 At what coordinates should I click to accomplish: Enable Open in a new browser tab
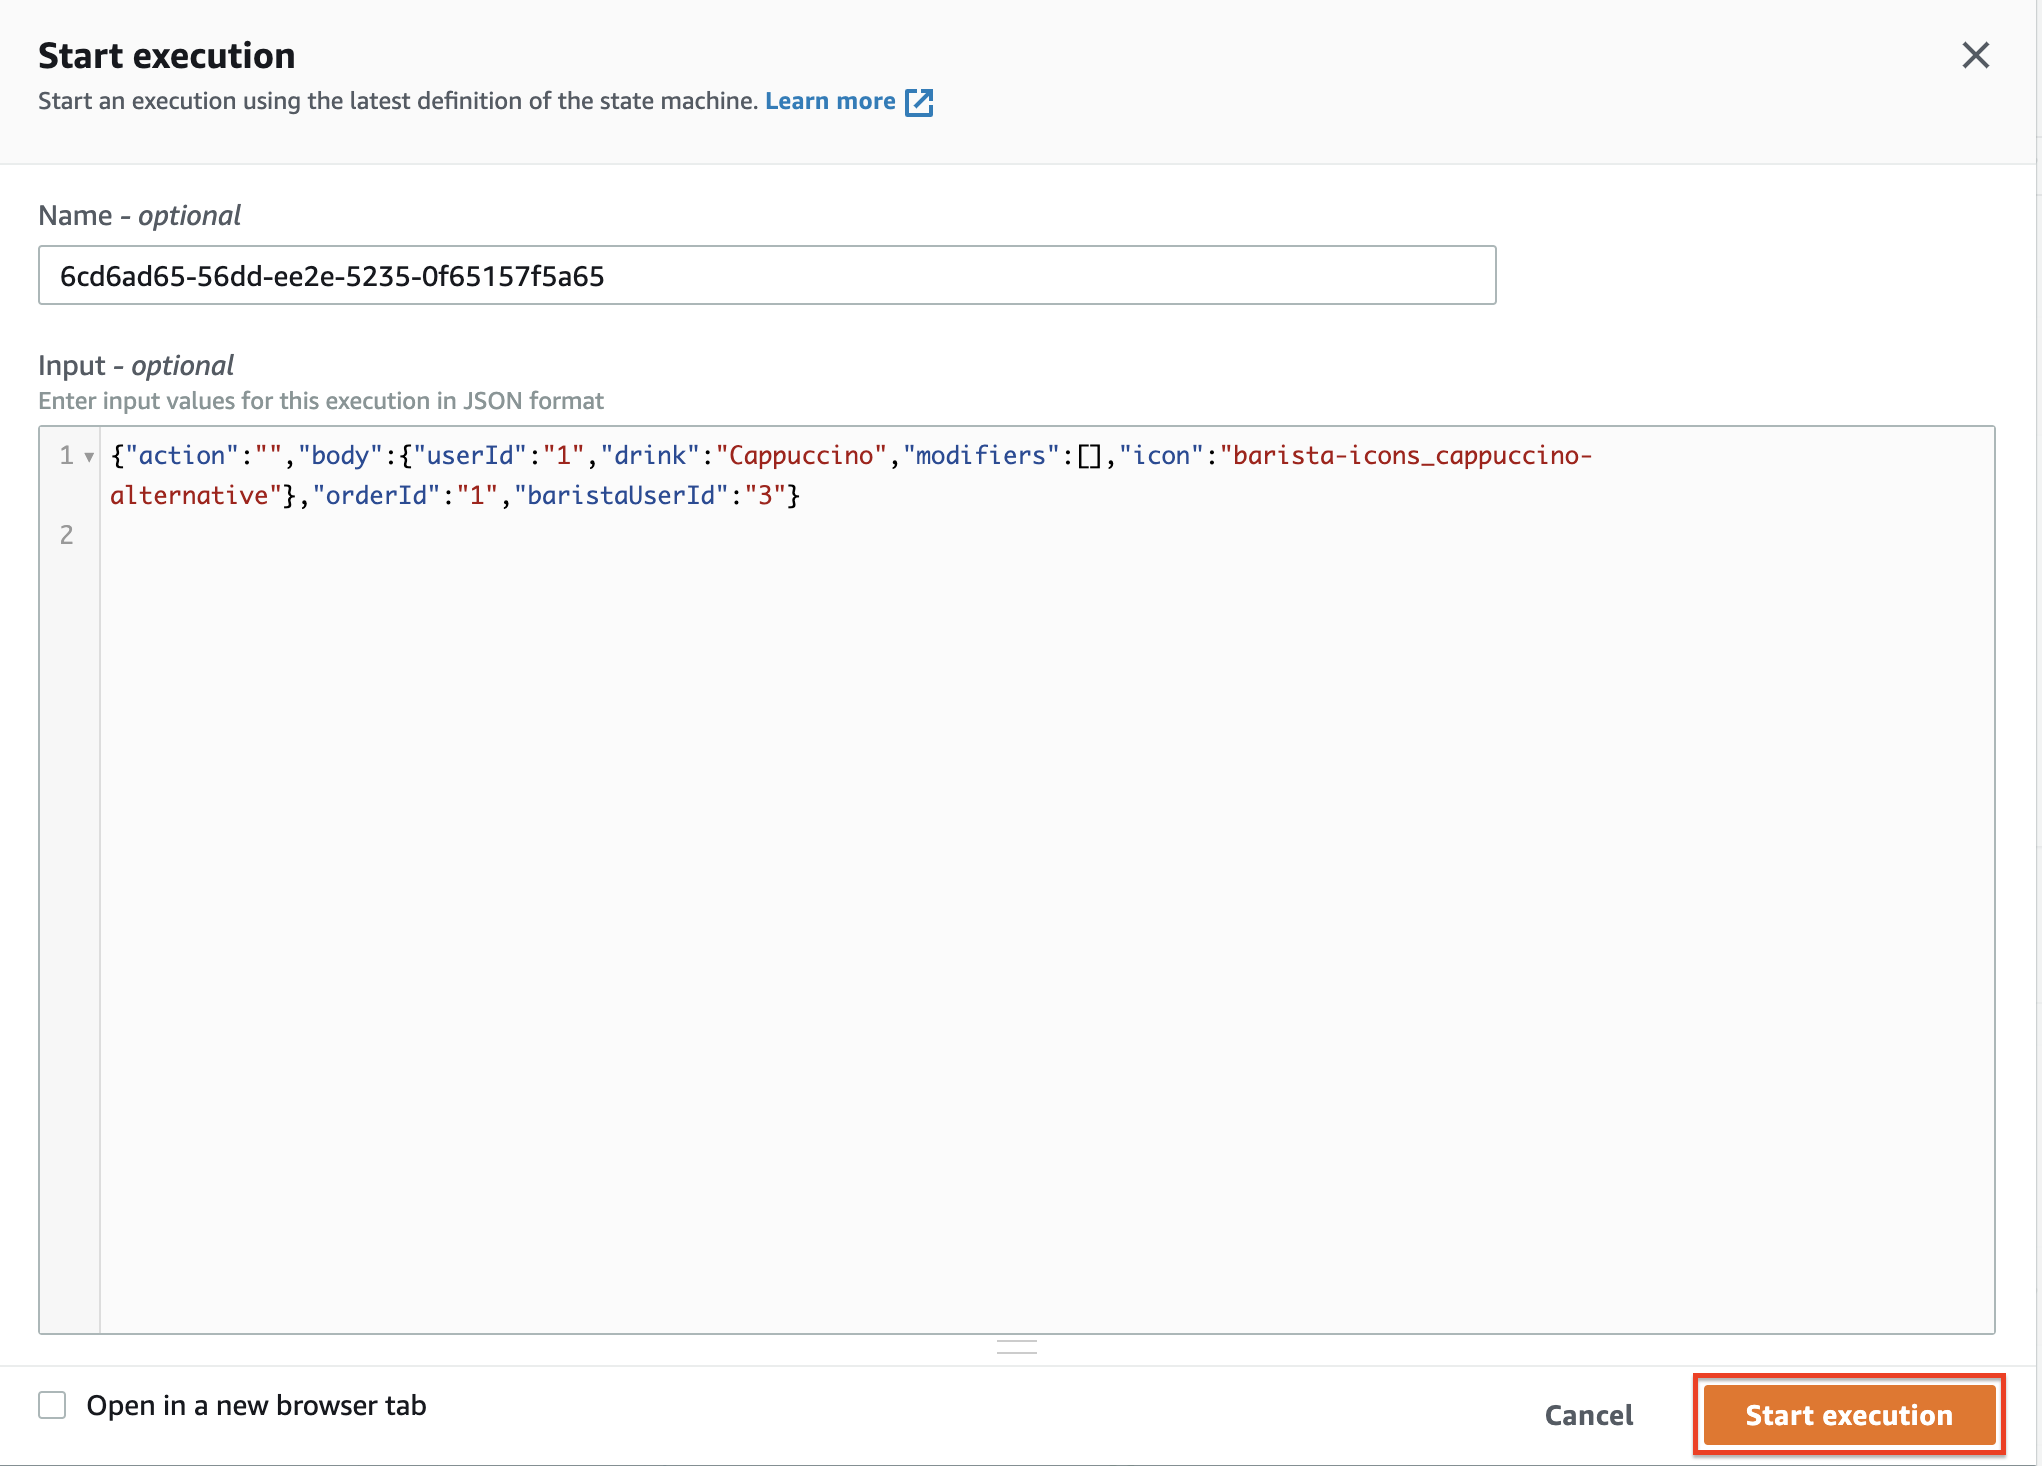[x=52, y=1405]
